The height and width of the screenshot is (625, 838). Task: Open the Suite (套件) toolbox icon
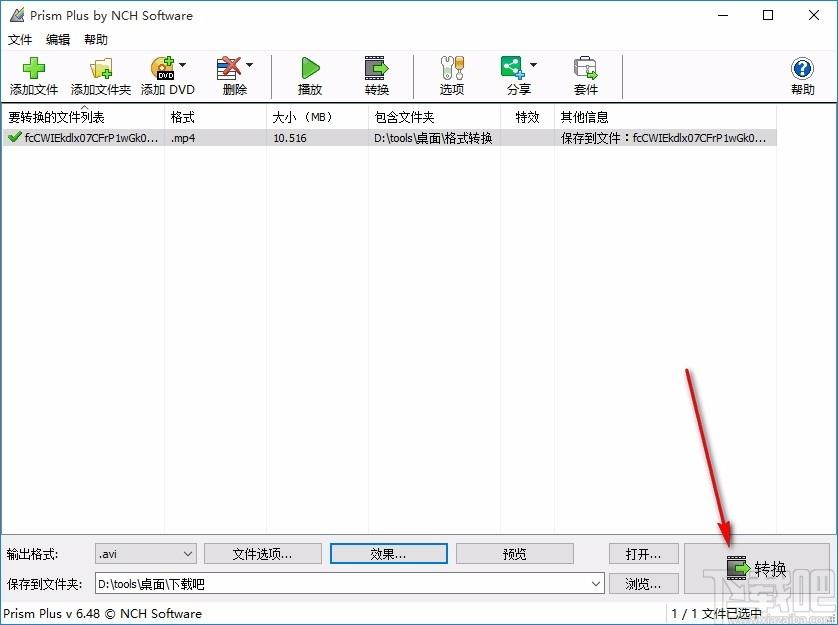[585, 68]
